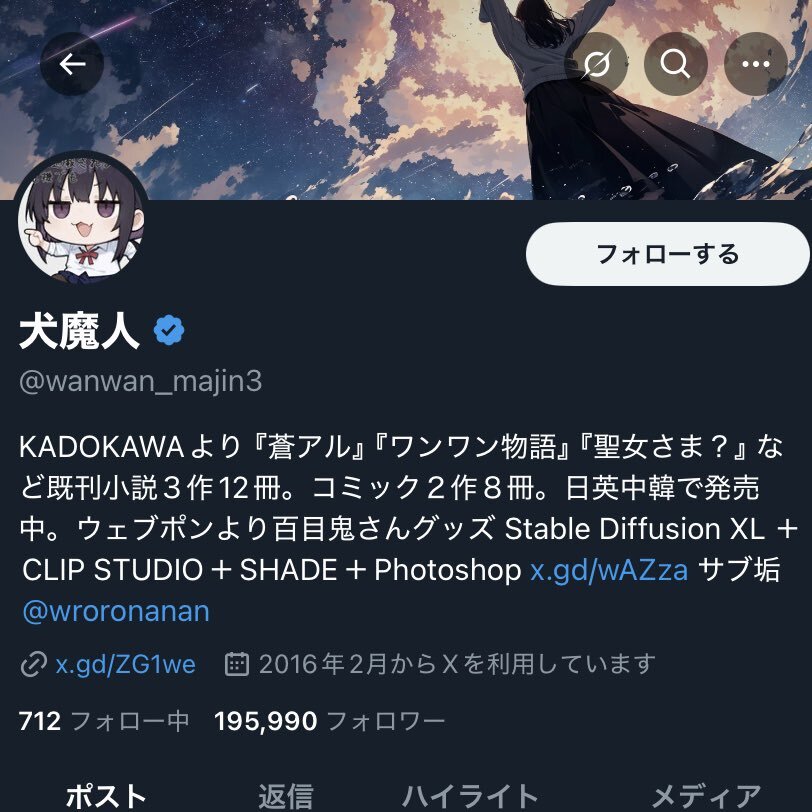This screenshot has height=812, width=812.
Task: Tap the Grok slash icon in header
Action: [x=596, y=64]
